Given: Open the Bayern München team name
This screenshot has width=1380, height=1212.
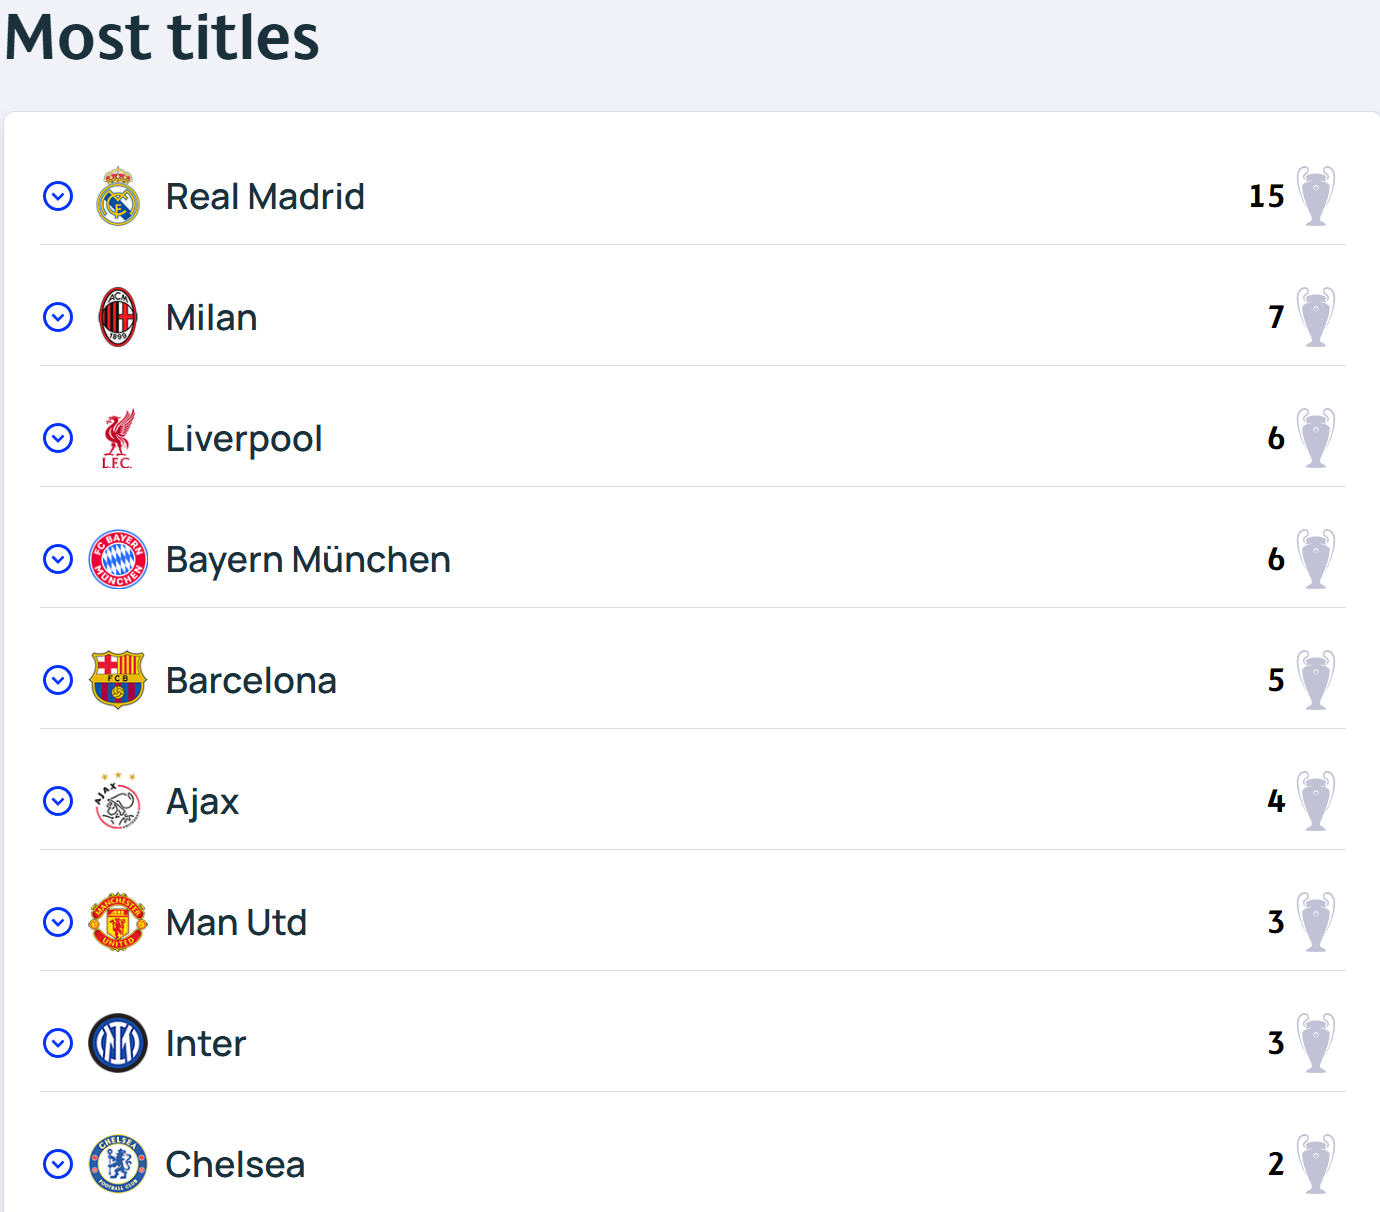Looking at the screenshot, I should point(308,560).
